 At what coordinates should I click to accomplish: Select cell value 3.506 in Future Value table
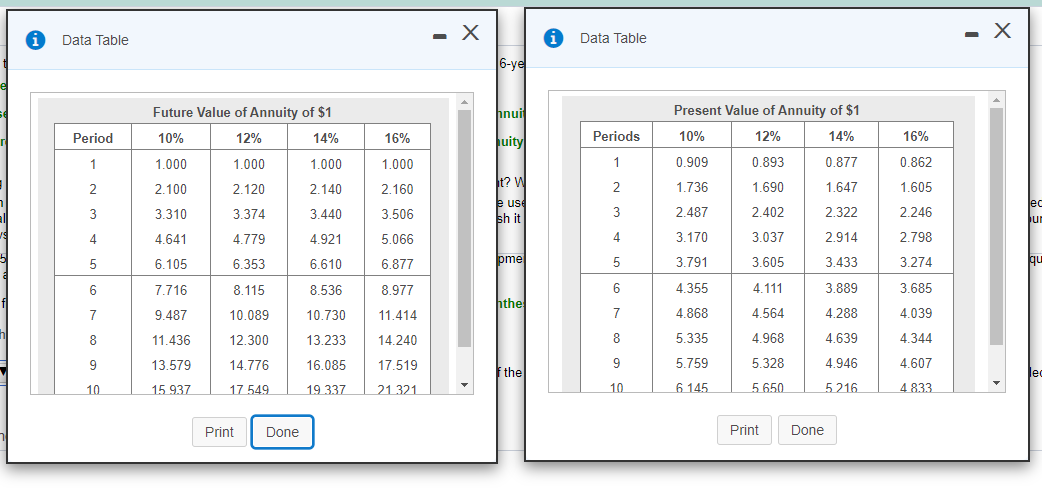click(x=397, y=215)
